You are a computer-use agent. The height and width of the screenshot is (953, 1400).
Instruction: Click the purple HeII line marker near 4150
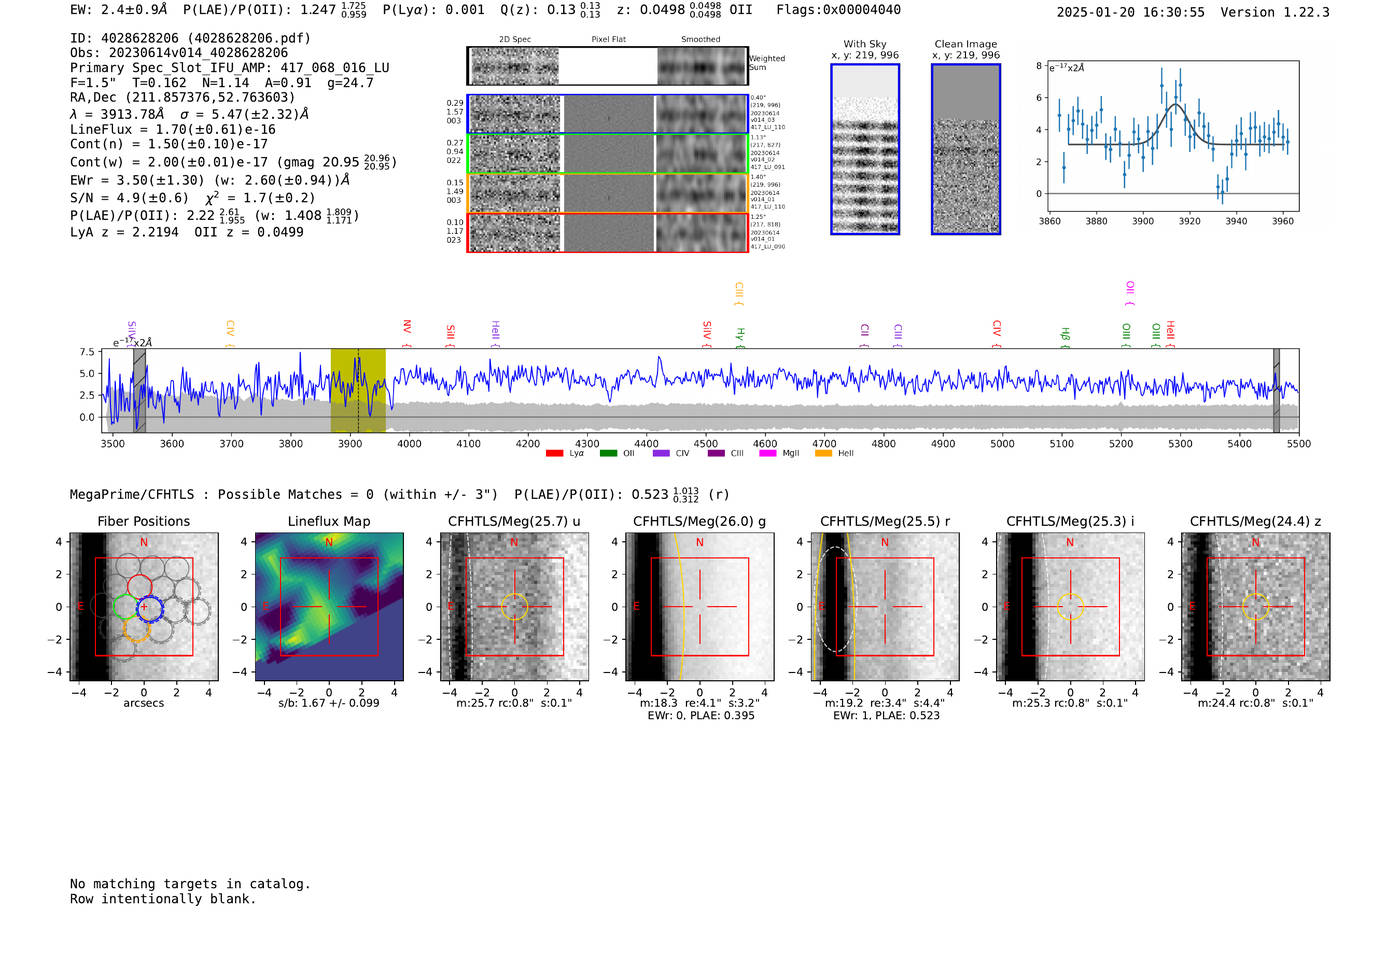pos(495,334)
